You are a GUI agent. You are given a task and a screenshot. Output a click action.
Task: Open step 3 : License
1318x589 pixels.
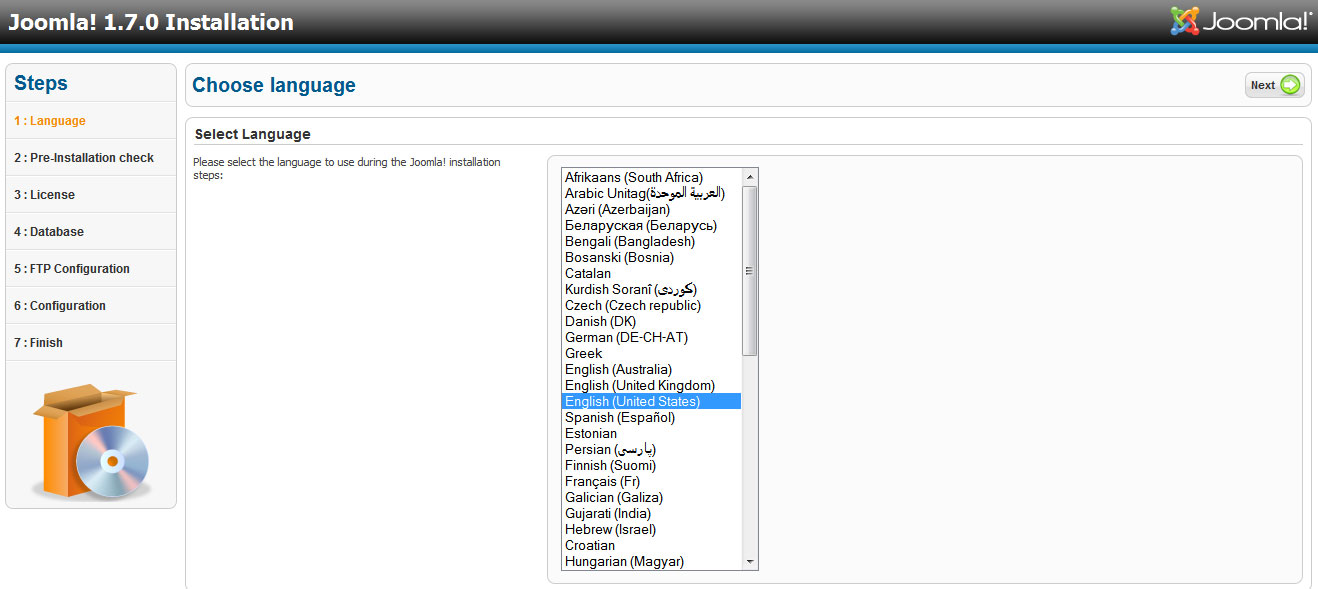tap(91, 195)
